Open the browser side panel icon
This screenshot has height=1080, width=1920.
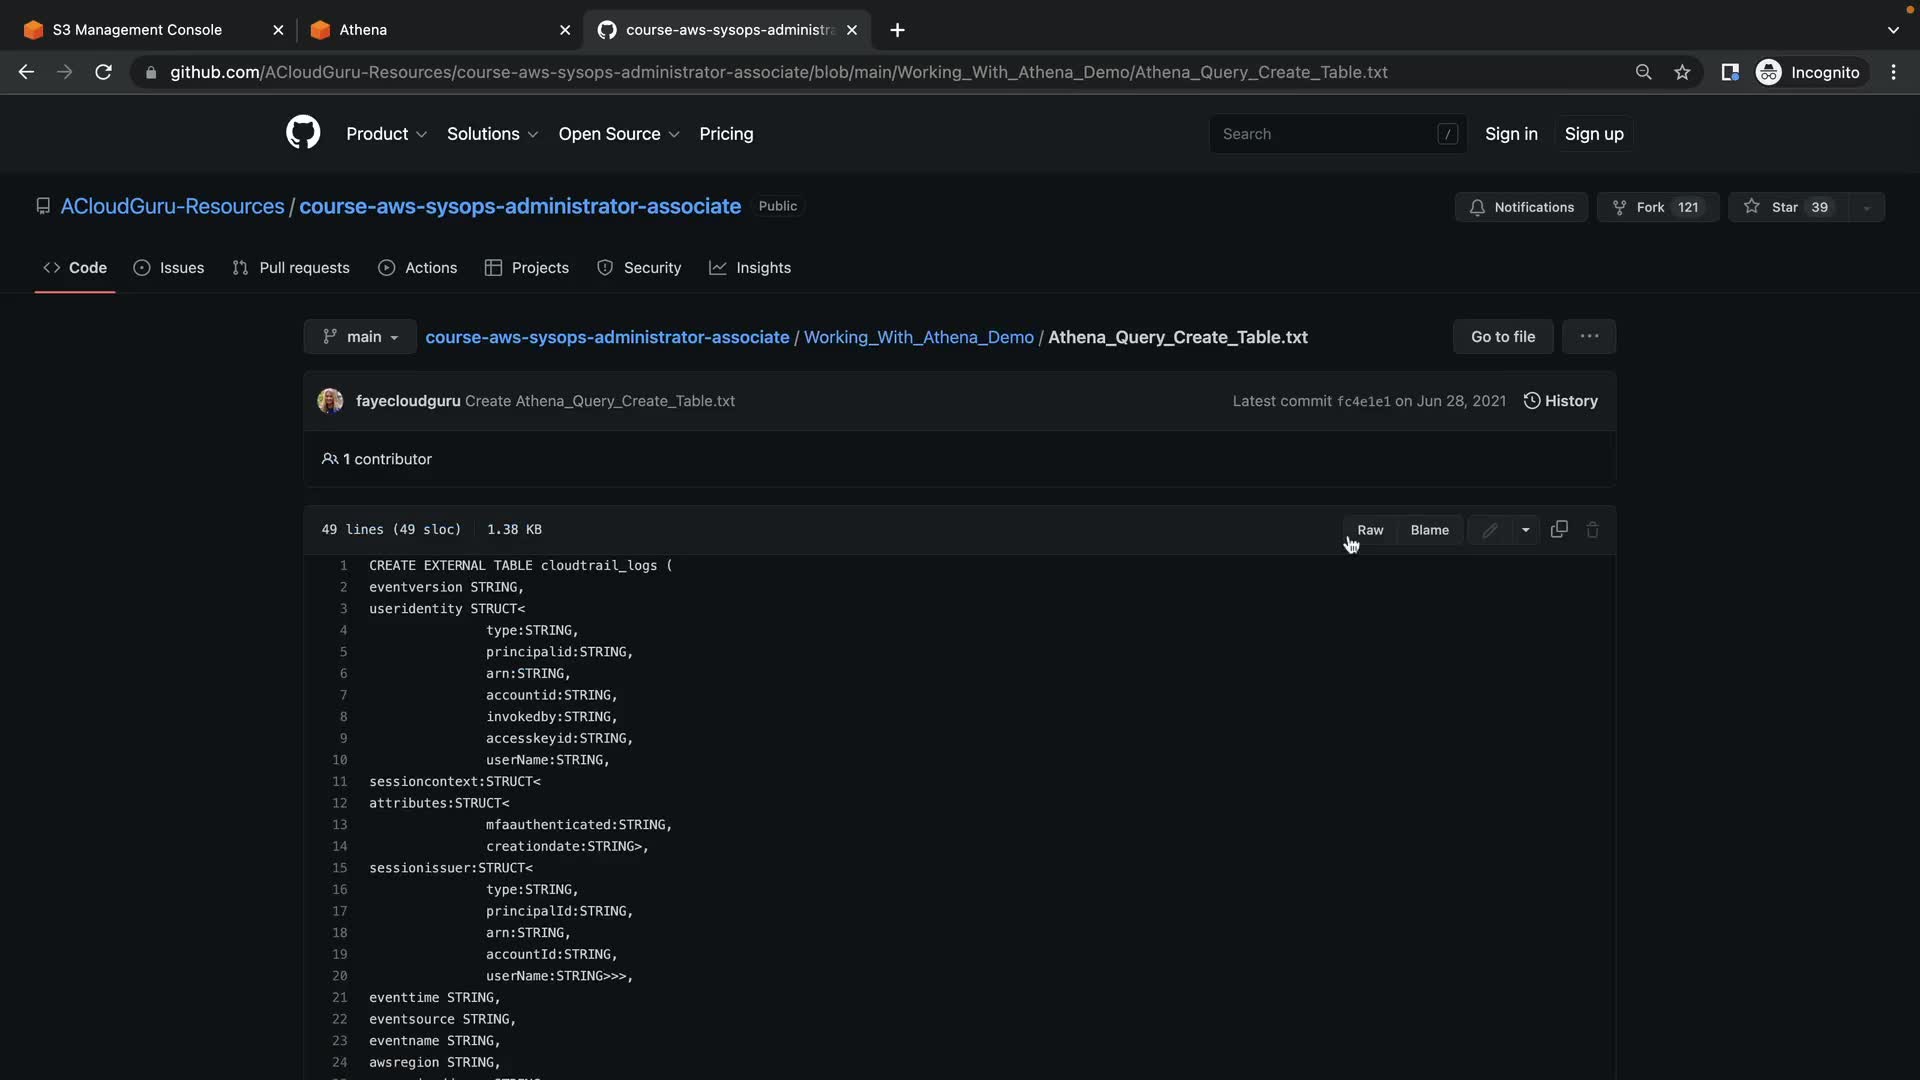point(1729,72)
